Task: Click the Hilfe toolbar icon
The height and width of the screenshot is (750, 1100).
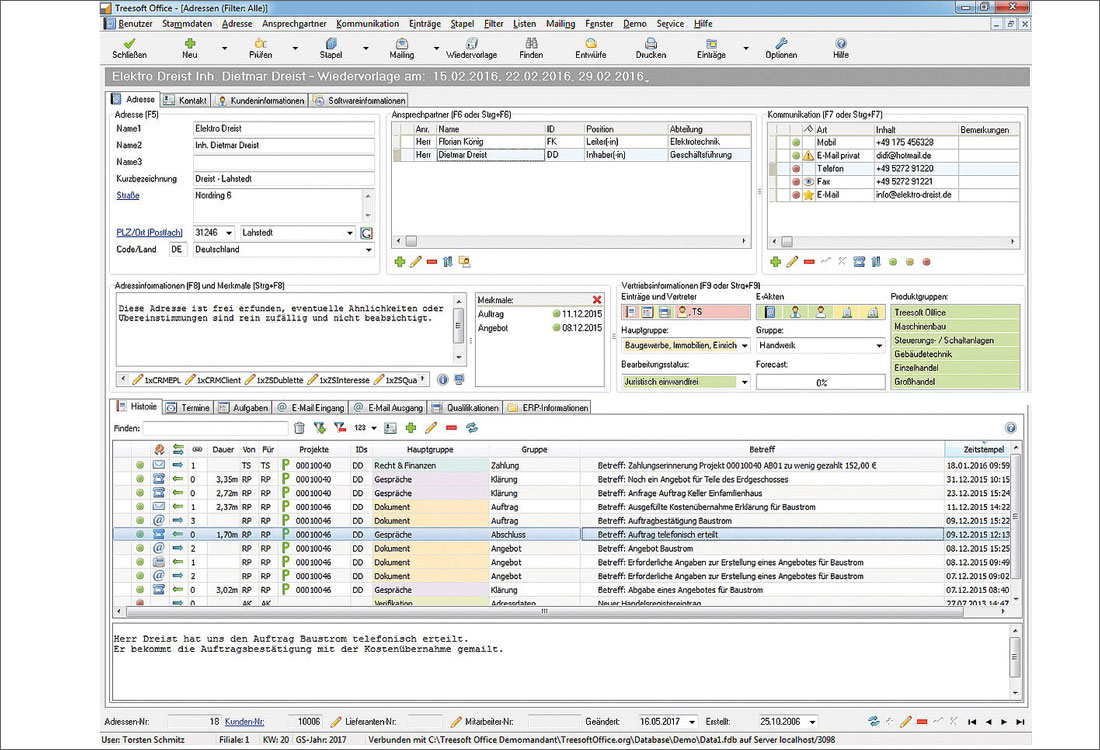Action: click(841, 44)
